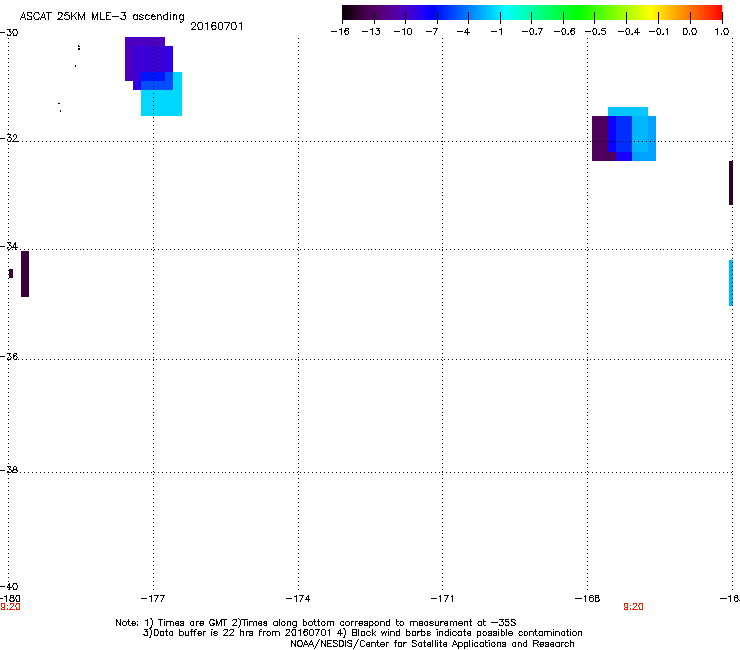Click the color bar label 0.0

690,32
